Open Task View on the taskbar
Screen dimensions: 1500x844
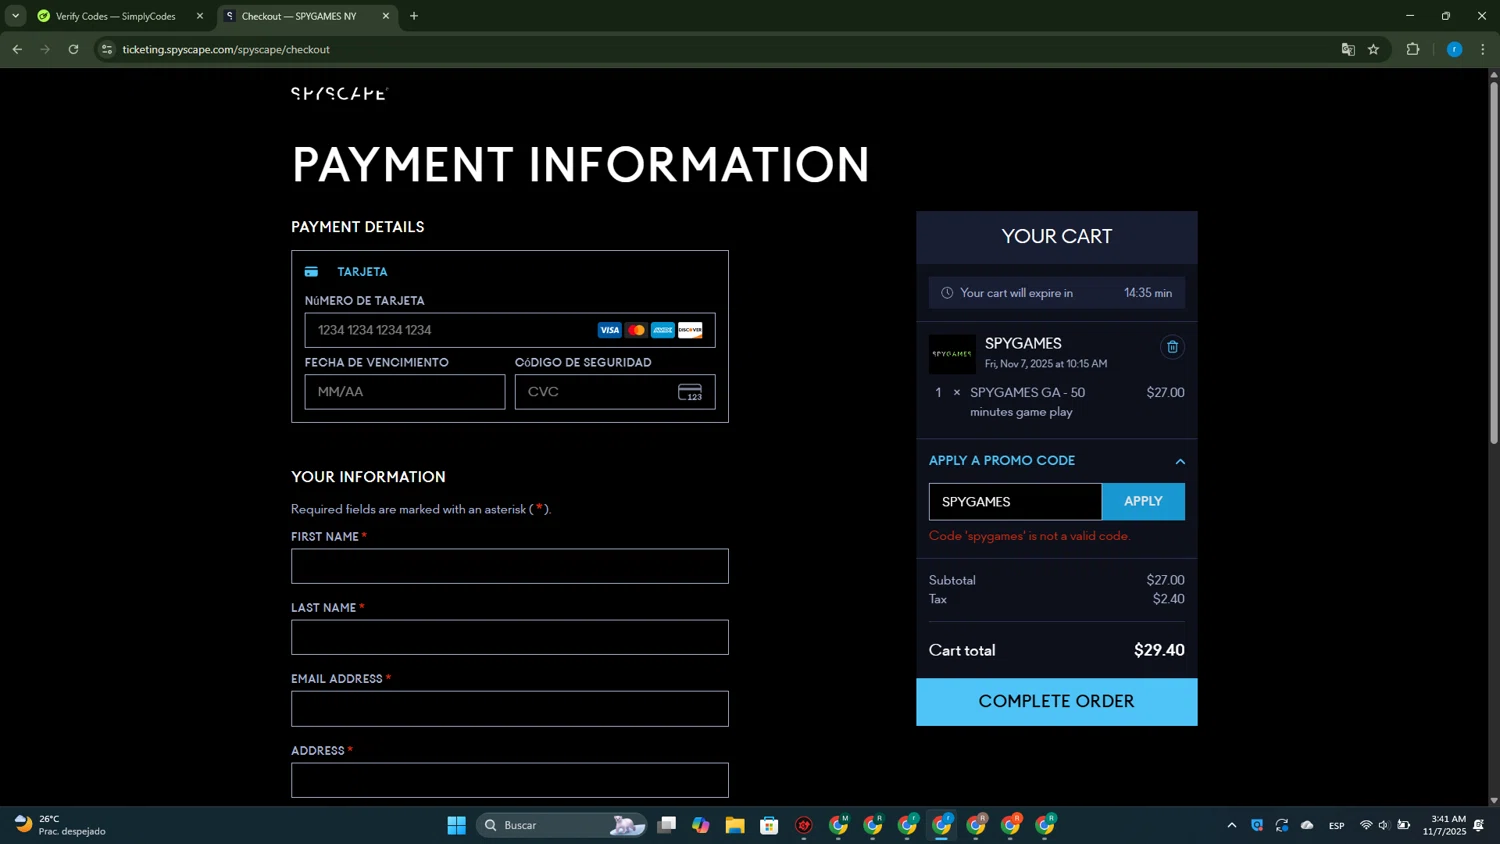point(666,825)
